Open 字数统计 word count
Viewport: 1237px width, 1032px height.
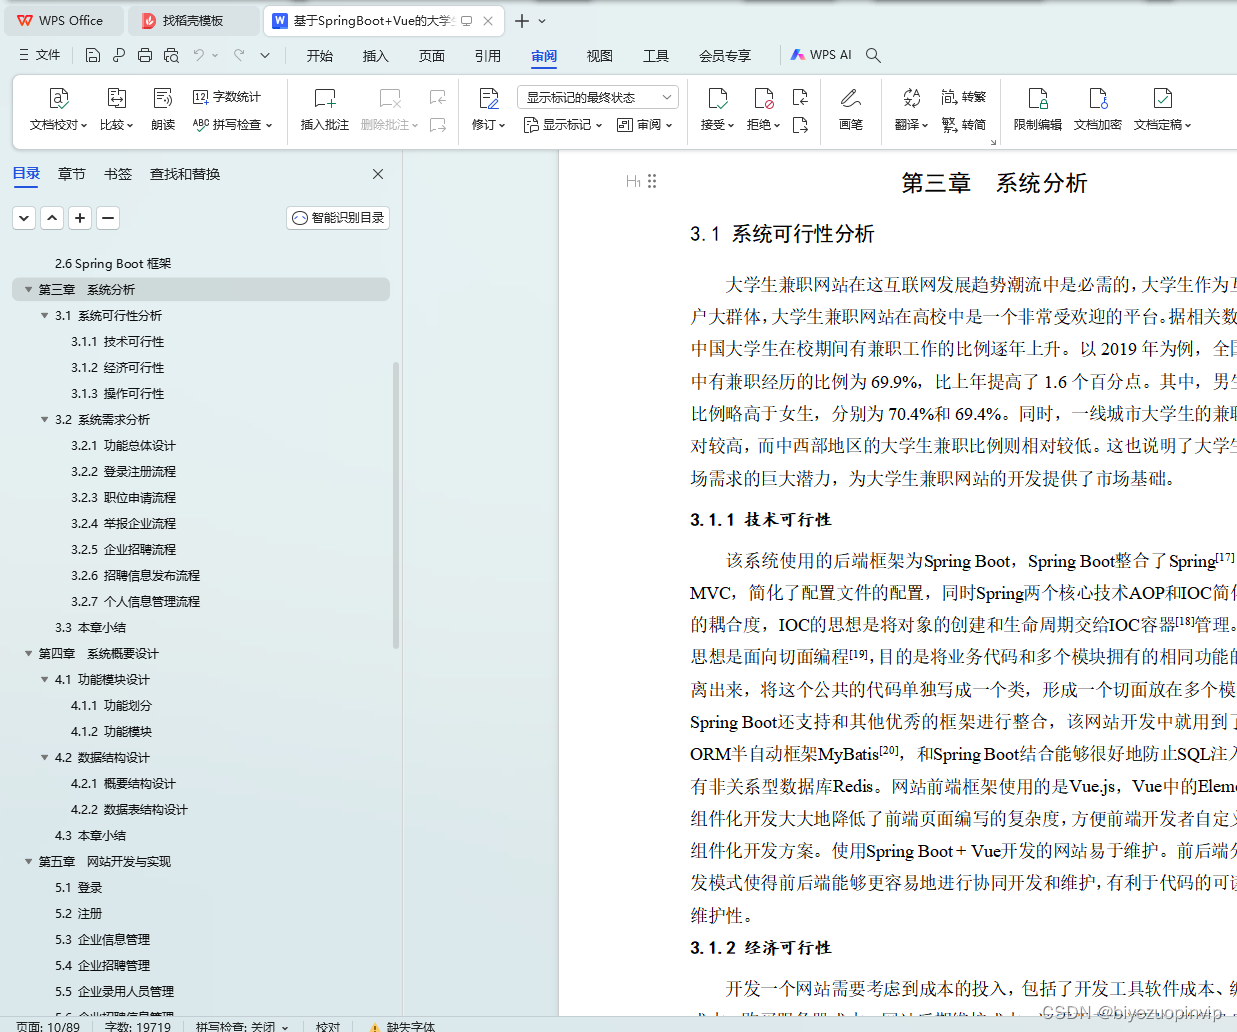point(227,97)
